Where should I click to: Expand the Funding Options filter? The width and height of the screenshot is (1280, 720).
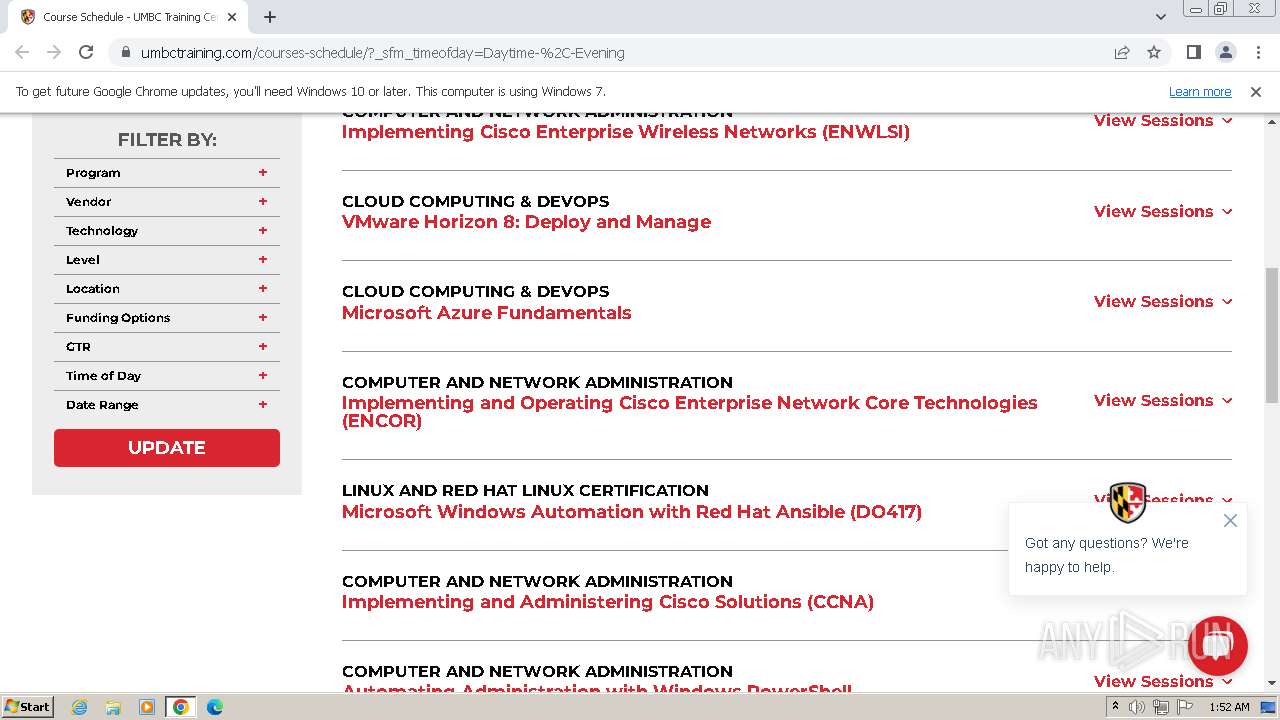coord(167,318)
